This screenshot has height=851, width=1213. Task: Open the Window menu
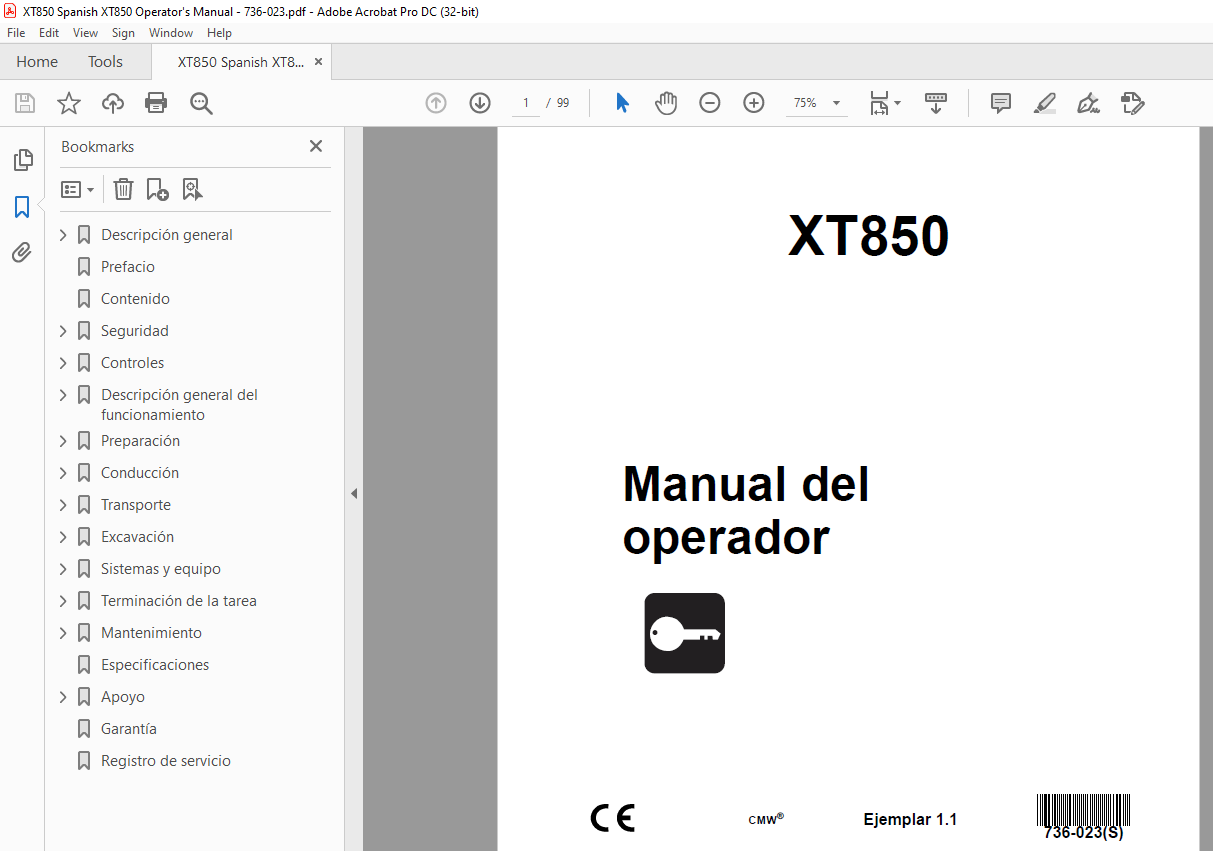171,33
